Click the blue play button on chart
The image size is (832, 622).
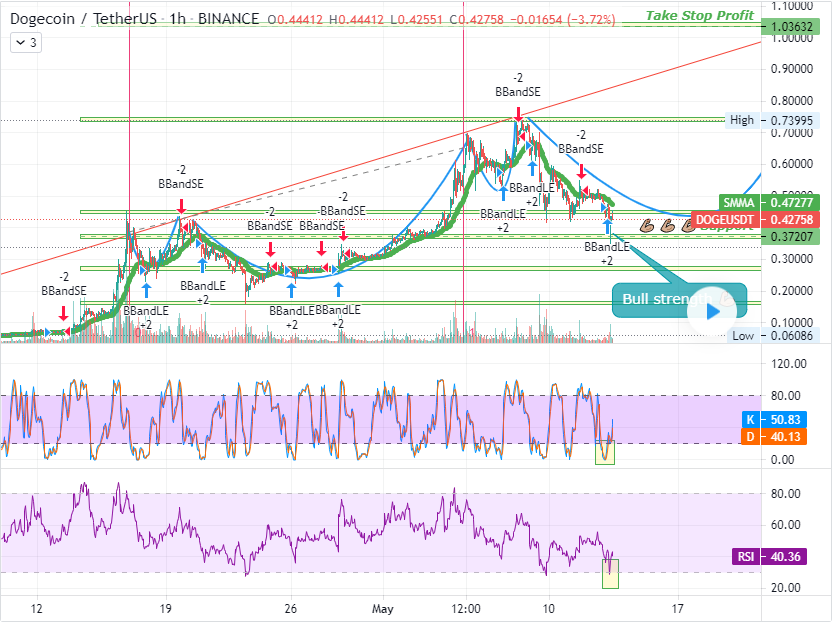711,310
